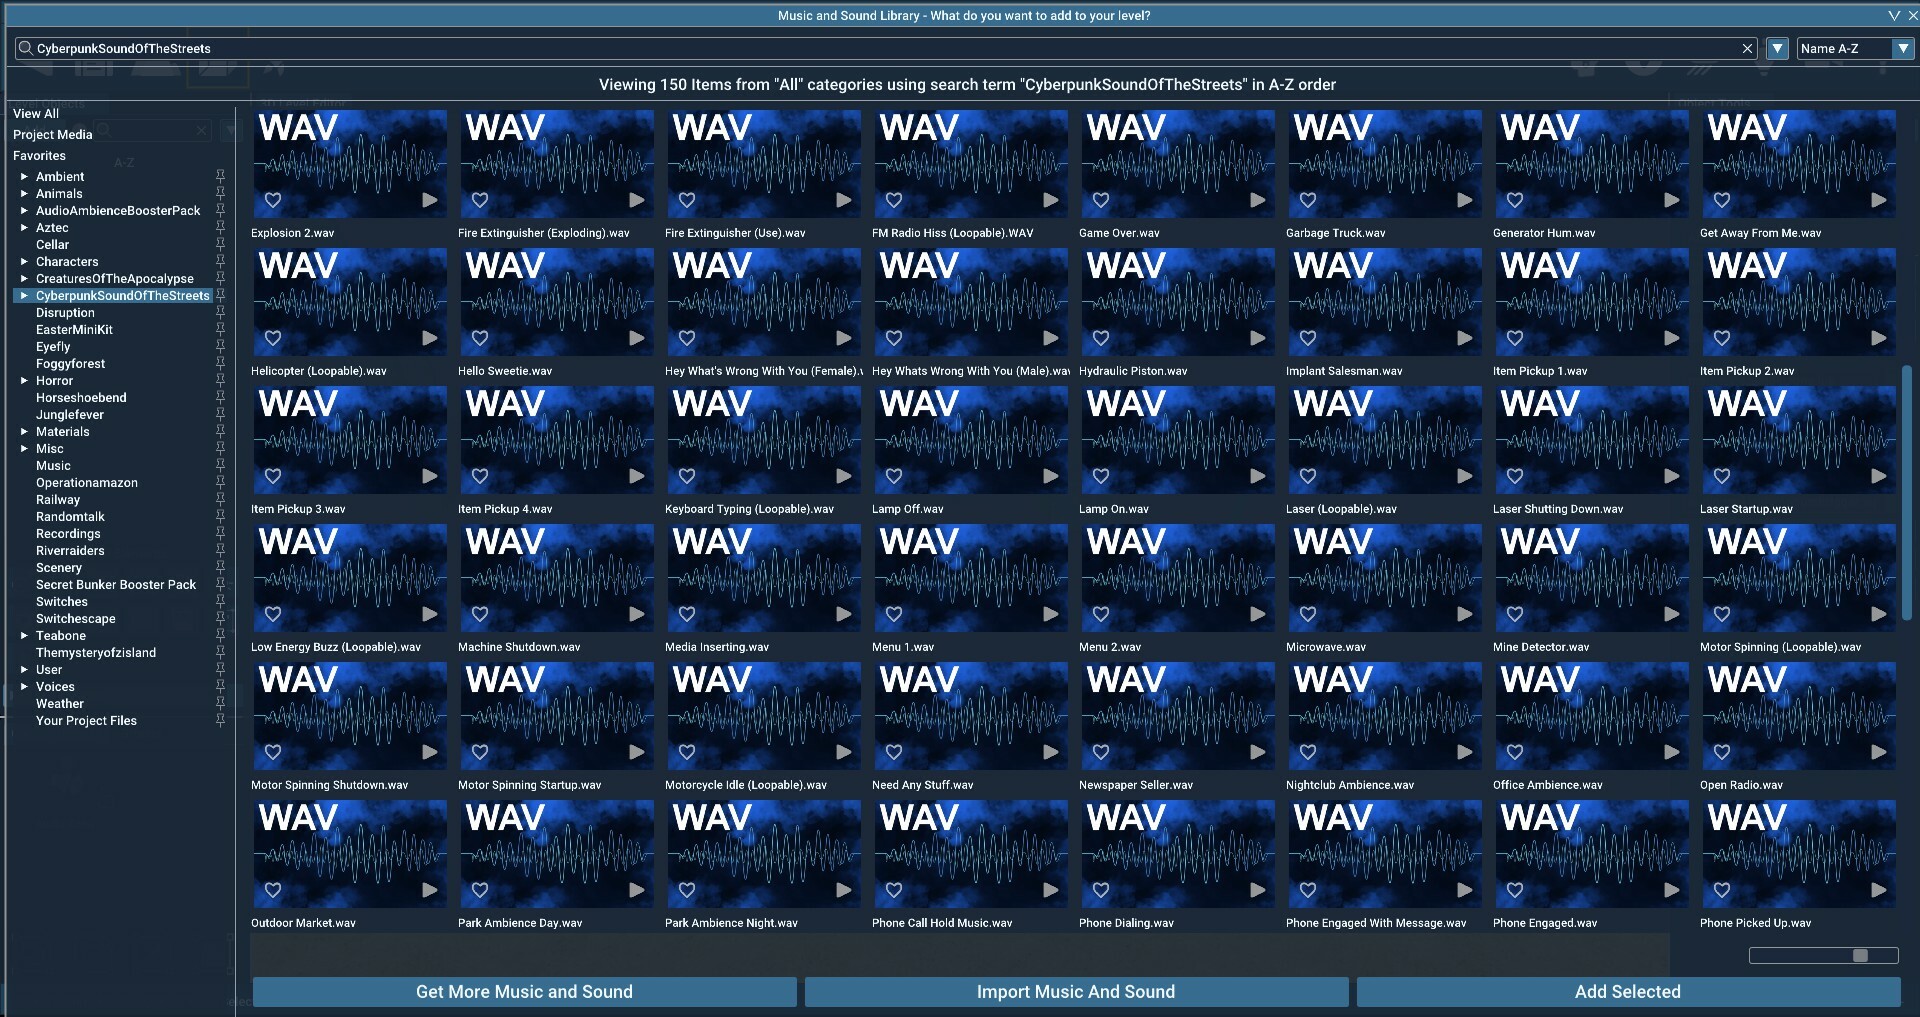Pin the CyberpunkSoundOfTheStreets category
The image size is (1920, 1017).
pos(221,296)
